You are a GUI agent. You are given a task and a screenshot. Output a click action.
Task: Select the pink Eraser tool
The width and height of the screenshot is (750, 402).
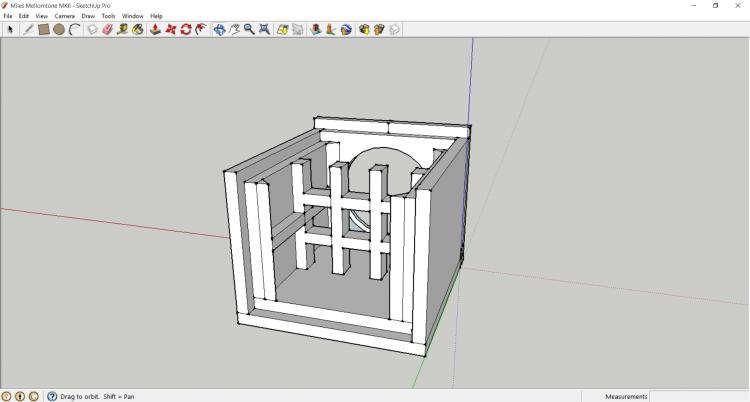(107, 30)
